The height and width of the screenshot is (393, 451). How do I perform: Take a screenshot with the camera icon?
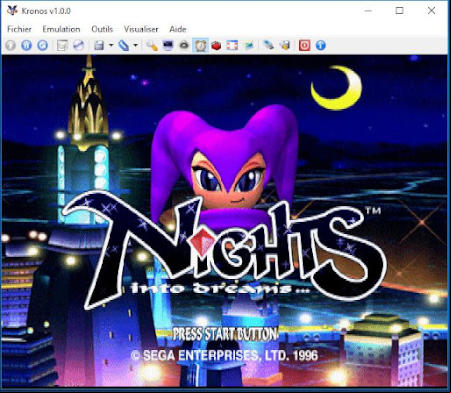(184, 45)
